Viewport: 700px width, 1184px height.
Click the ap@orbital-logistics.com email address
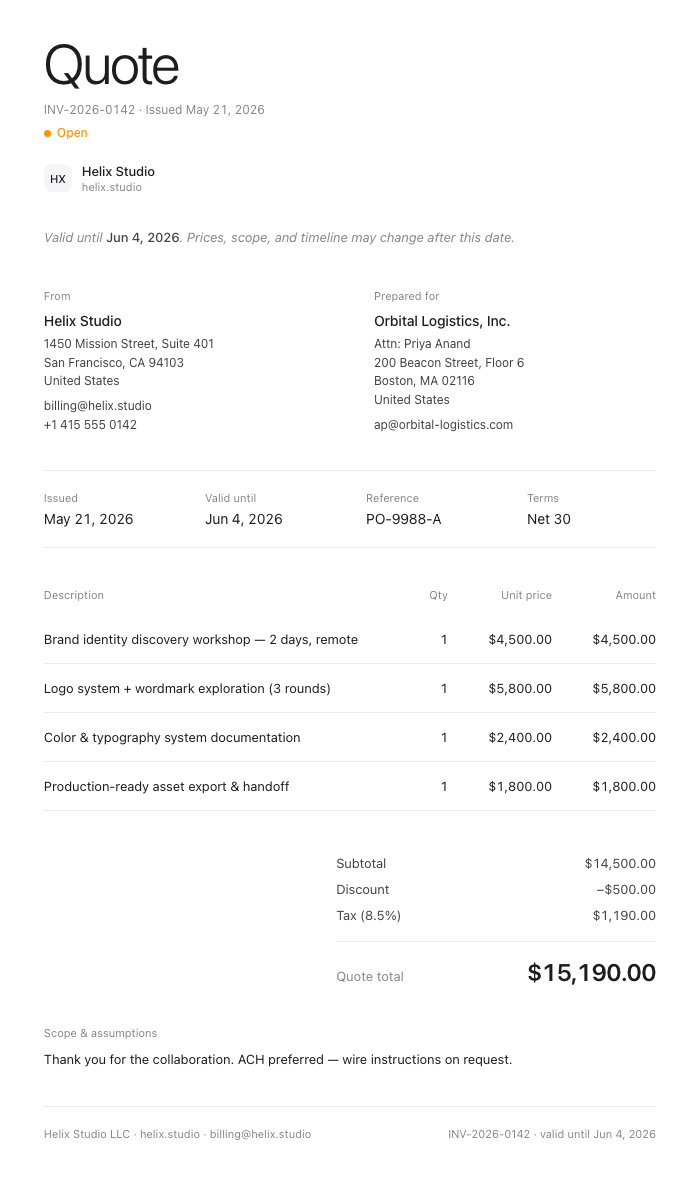pos(443,424)
